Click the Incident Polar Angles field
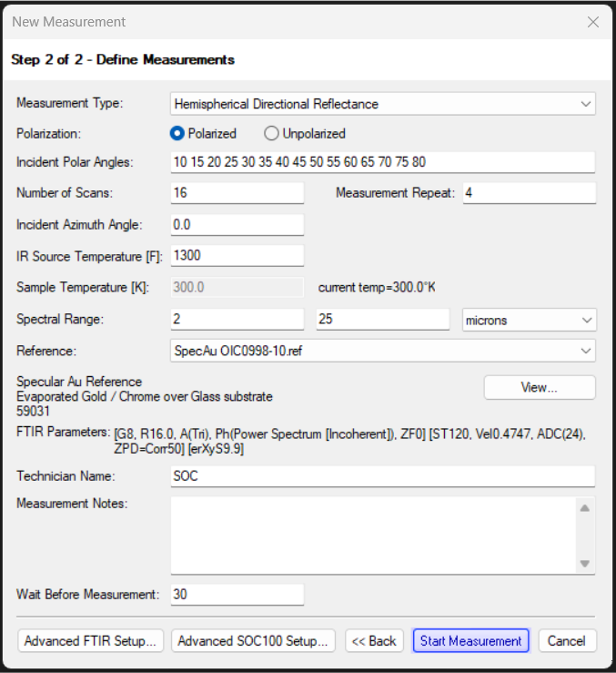 click(383, 162)
